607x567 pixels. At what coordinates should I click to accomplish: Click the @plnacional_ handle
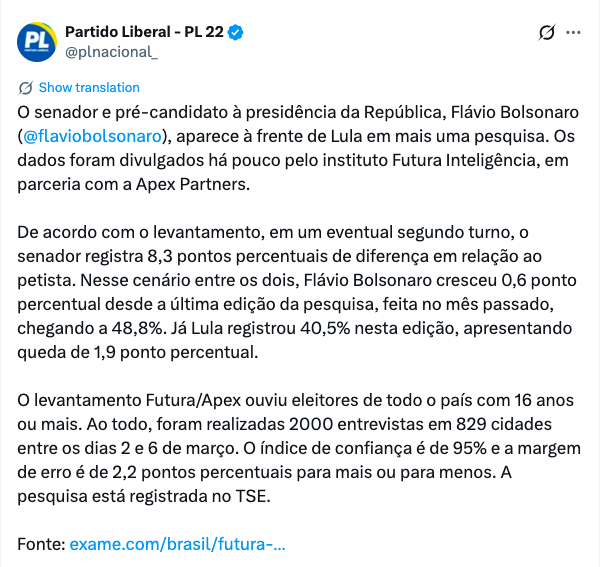point(111,52)
